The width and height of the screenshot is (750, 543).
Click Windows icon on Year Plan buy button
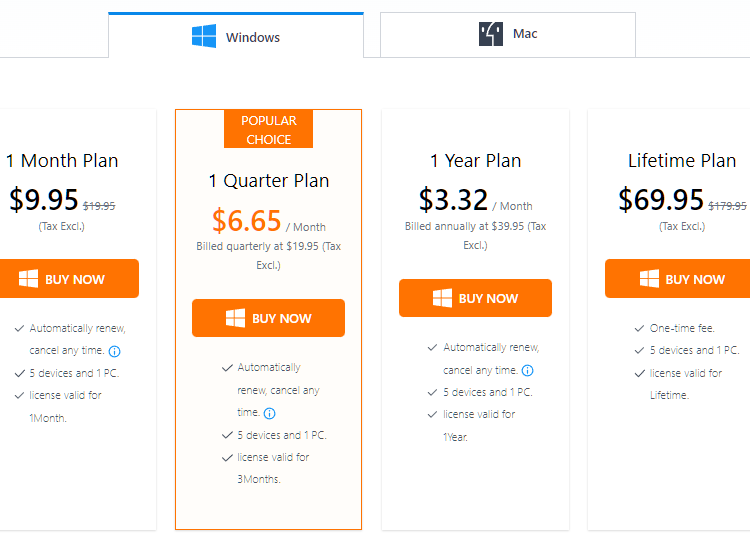coord(442,298)
